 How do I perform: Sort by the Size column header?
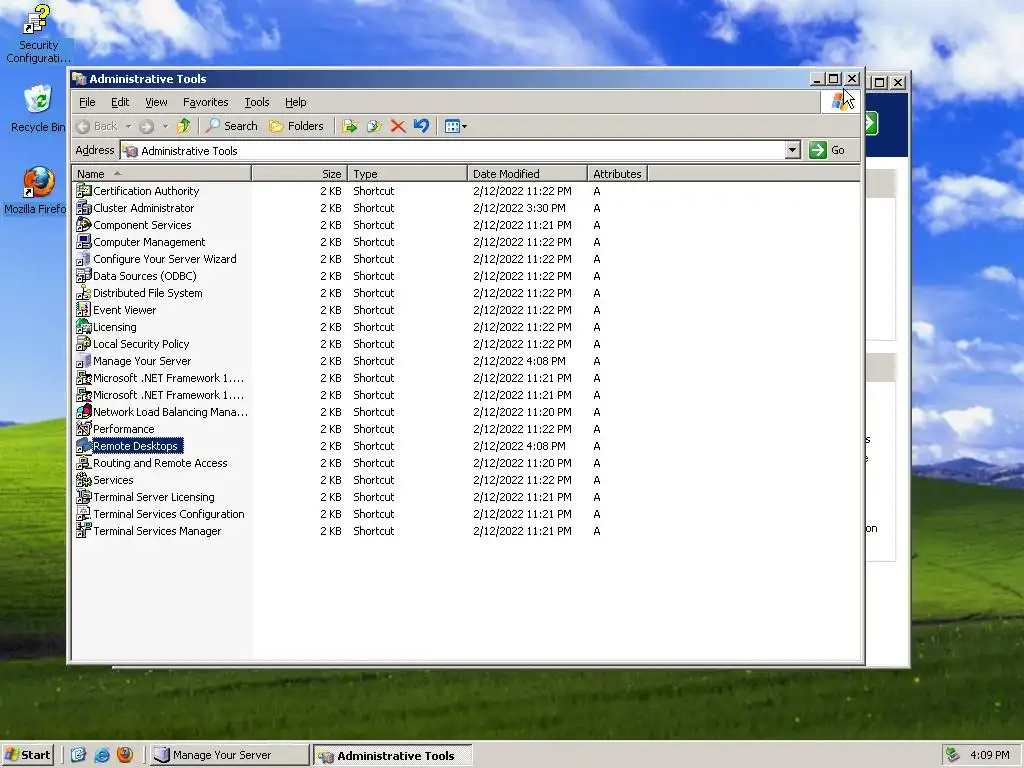[x=300, y=174]
